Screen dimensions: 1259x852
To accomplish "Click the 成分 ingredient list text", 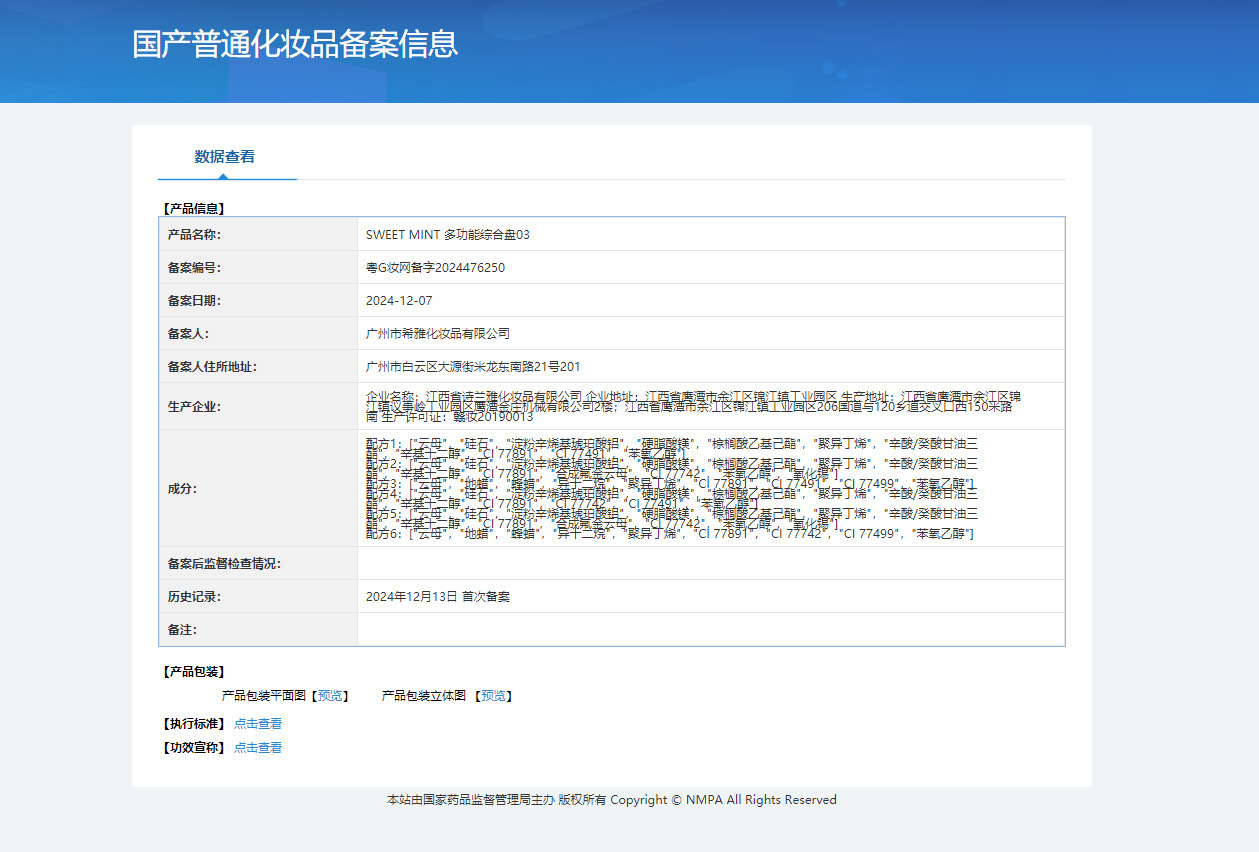I will [x=671, y=489].
